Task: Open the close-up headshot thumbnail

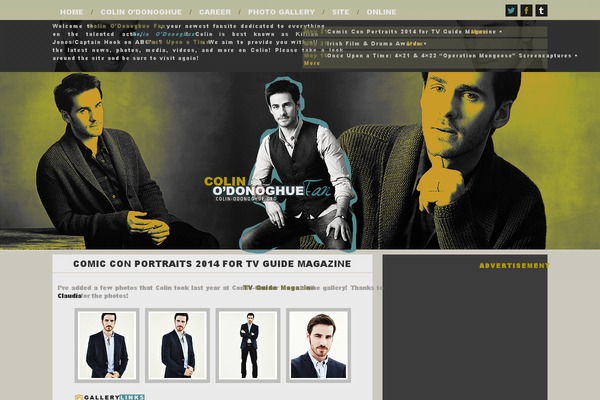Action: click(318, 345)
